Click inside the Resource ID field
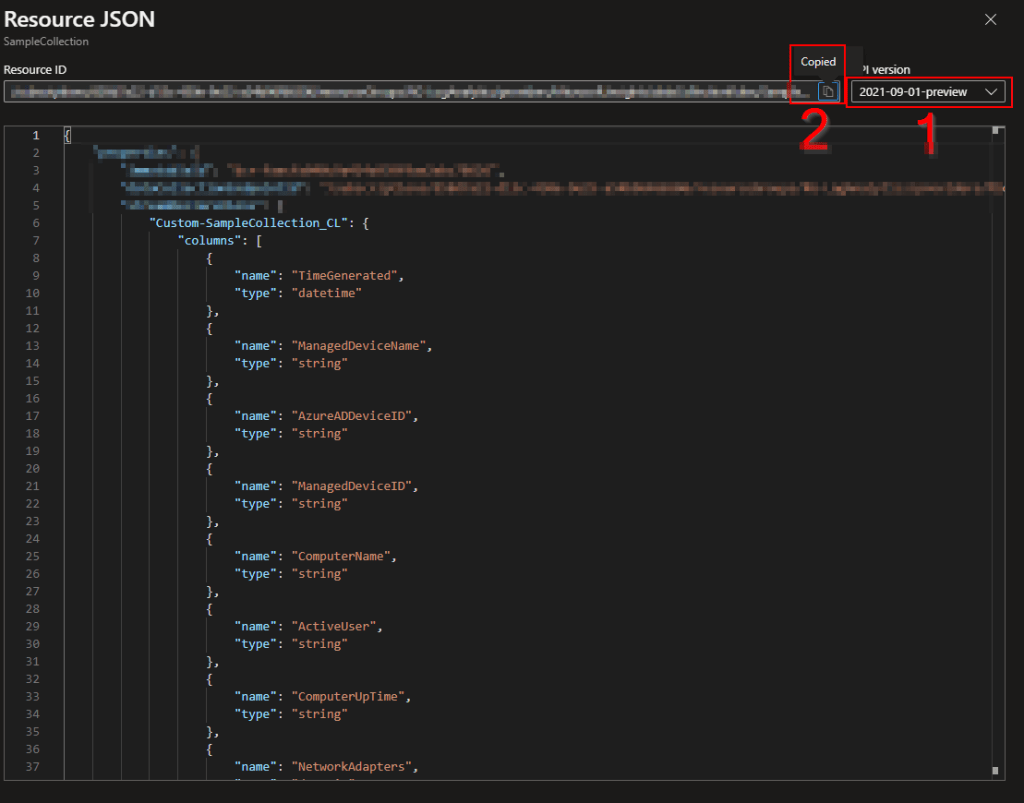Image resolution: width=1024 pixels, height=803 pixels. [x=400, y=92]
